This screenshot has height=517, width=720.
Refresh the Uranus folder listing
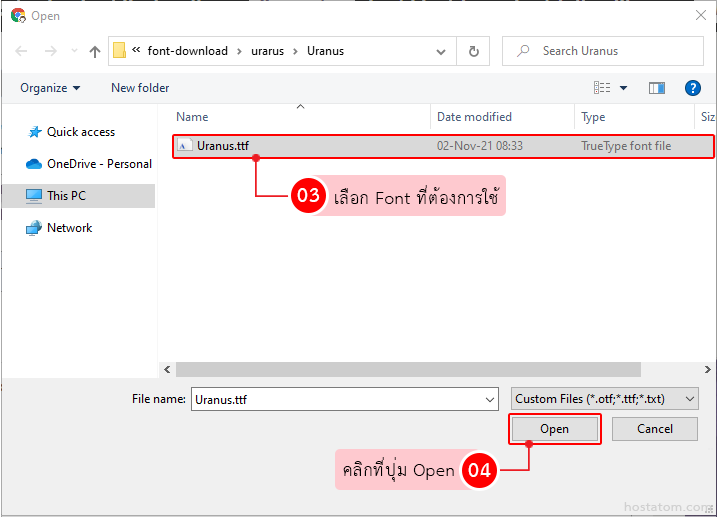tap(473, 51)
